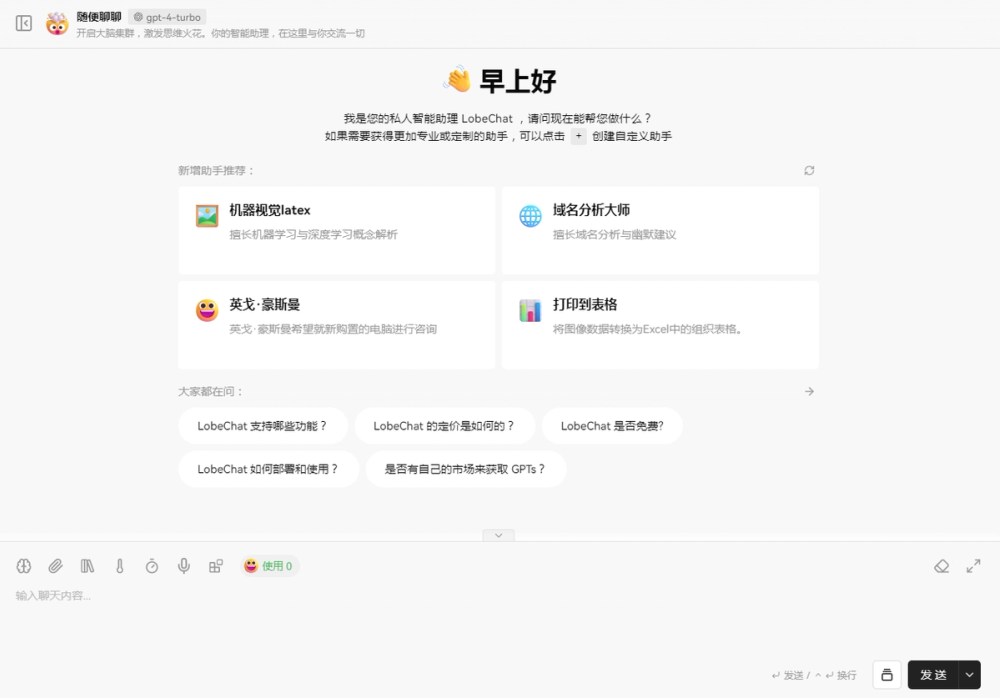Click the 域名分析大师 globe icon
The height and width of the screenshot is (698, 1000).
[x=530, y=216]
